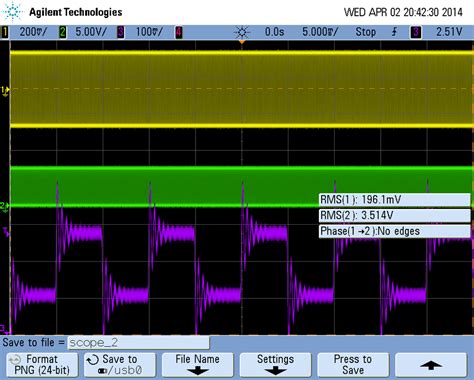Open the Format PNG (24-bit) softkey
Screen dimensions: 474x380
click(x=42, y=365)
